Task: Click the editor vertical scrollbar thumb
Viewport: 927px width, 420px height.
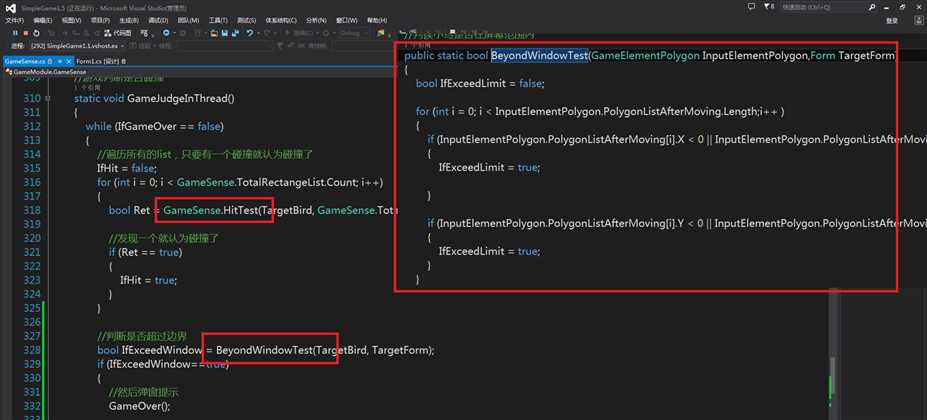Action: [x=834, y=376]
